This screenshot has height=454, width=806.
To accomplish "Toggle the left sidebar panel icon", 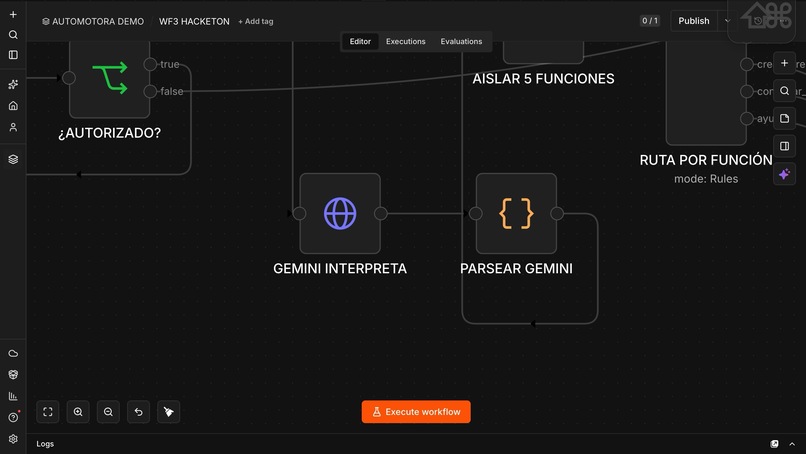I will coord(13,55).
